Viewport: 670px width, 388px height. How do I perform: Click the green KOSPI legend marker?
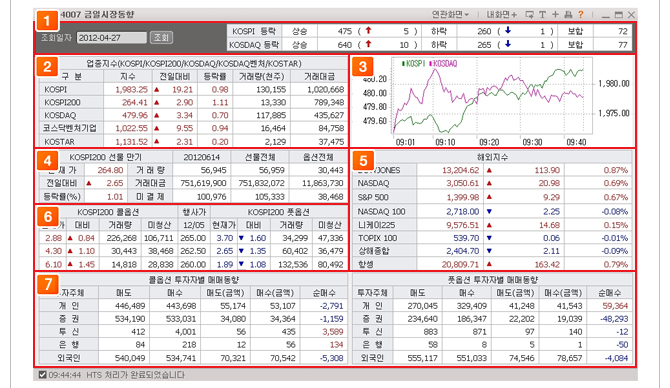click(403, 64)
